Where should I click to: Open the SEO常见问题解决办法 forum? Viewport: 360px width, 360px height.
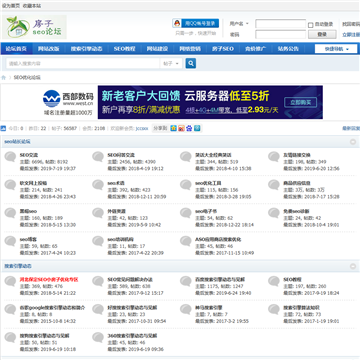tap(130, 280)
